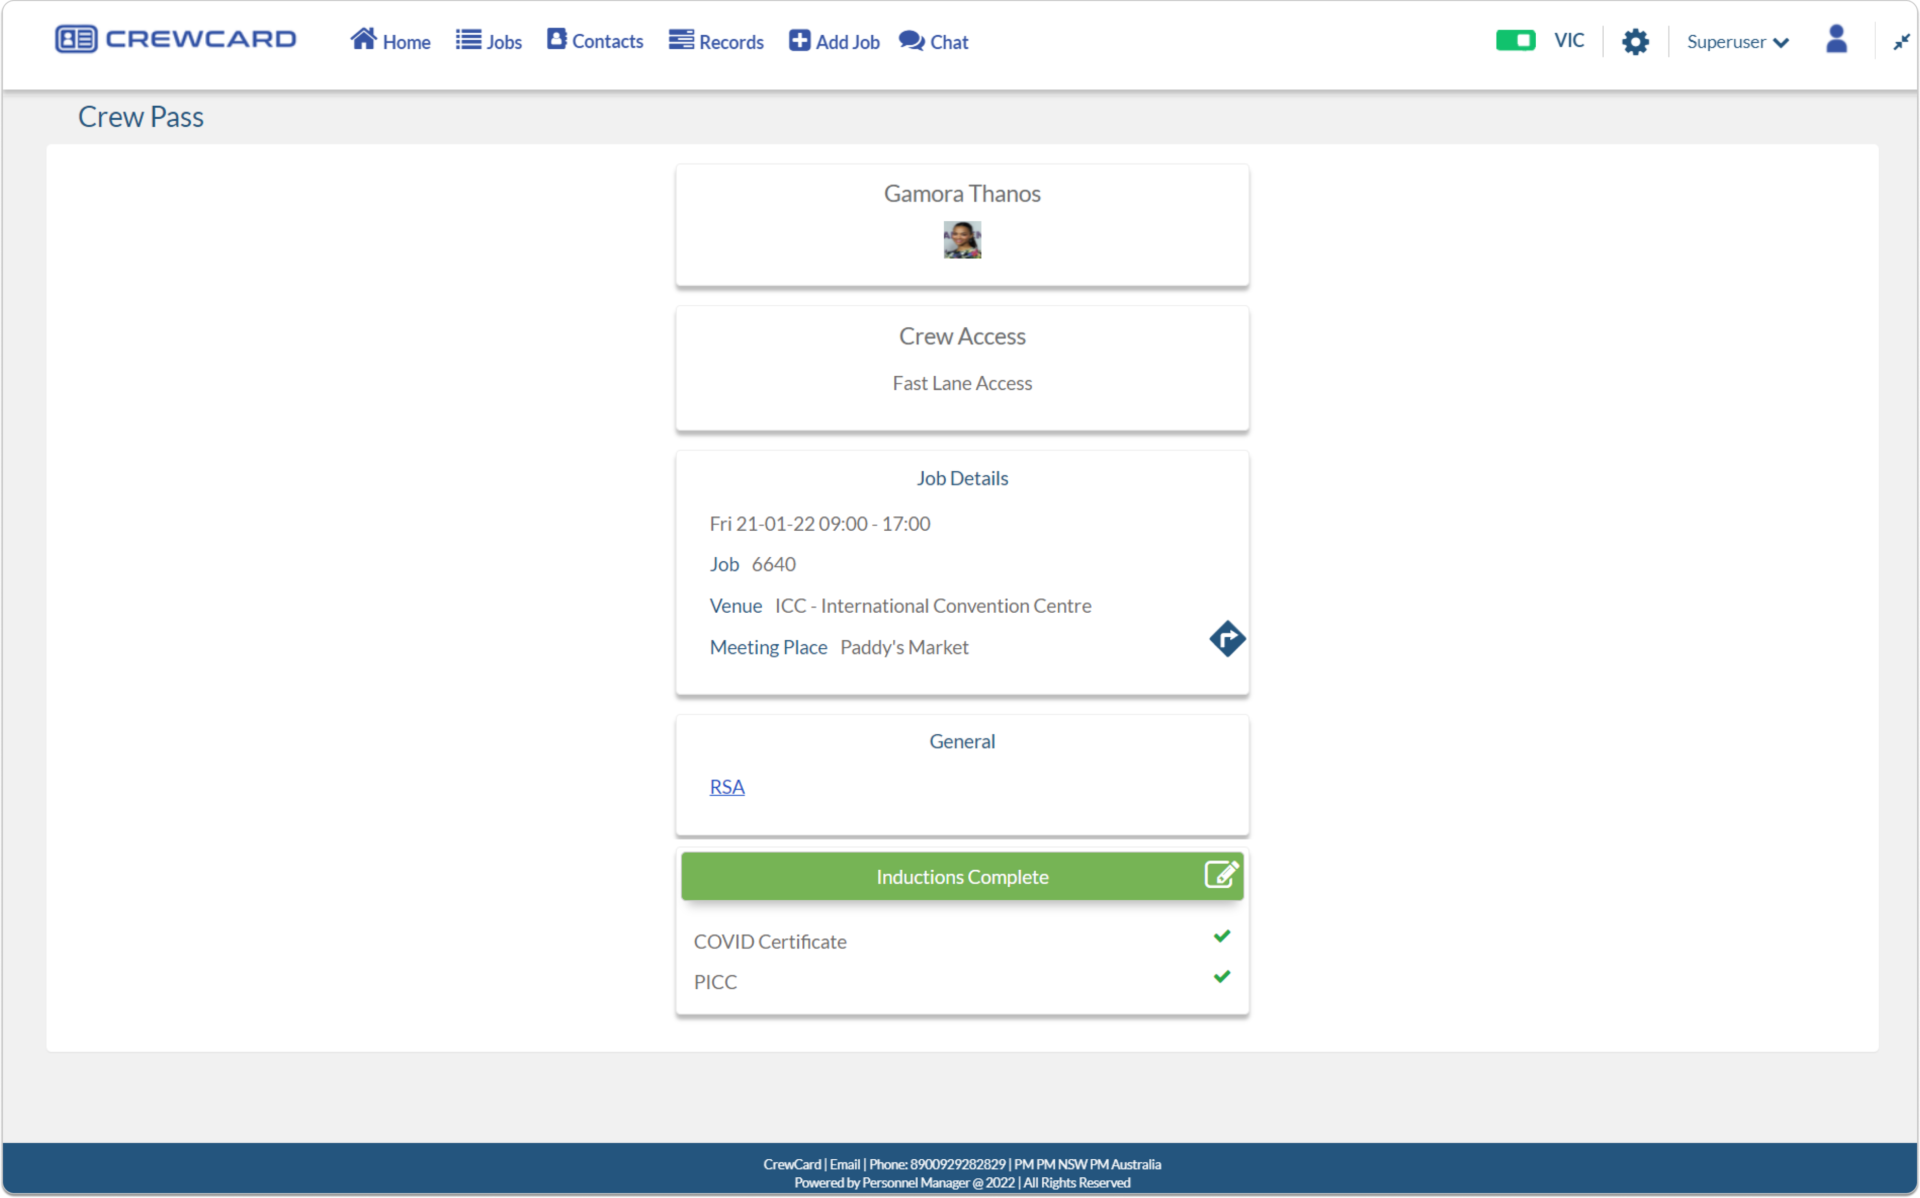Click Gamora Thanos profile photo thumbnail
This screenshot has height=1198, width=1920.
tap(962, 240)
